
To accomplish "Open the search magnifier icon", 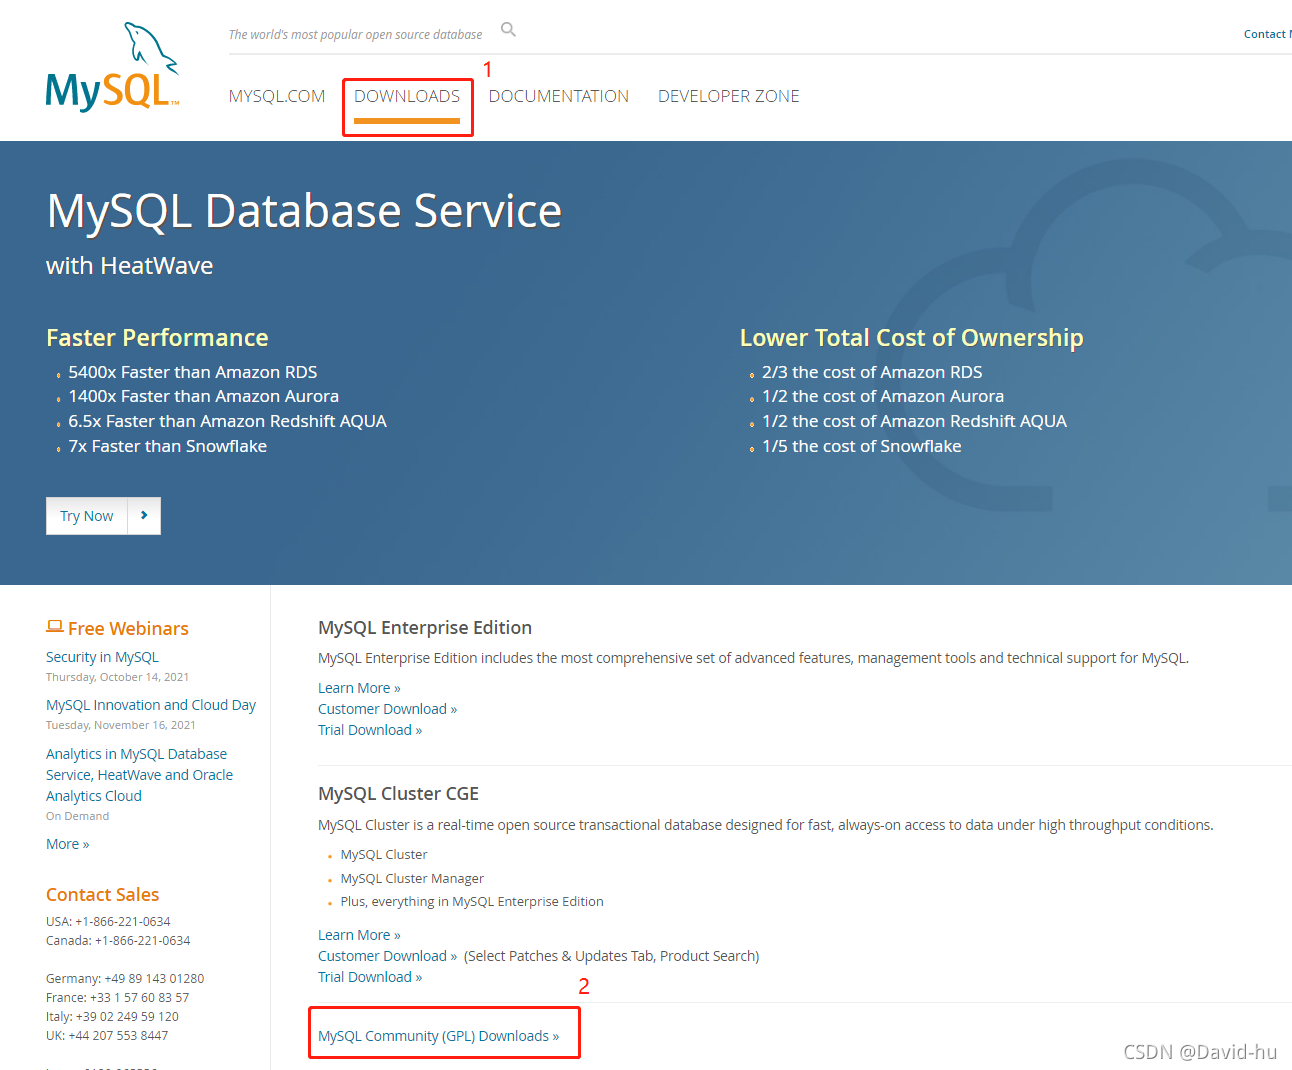I will tap(508, 30).
